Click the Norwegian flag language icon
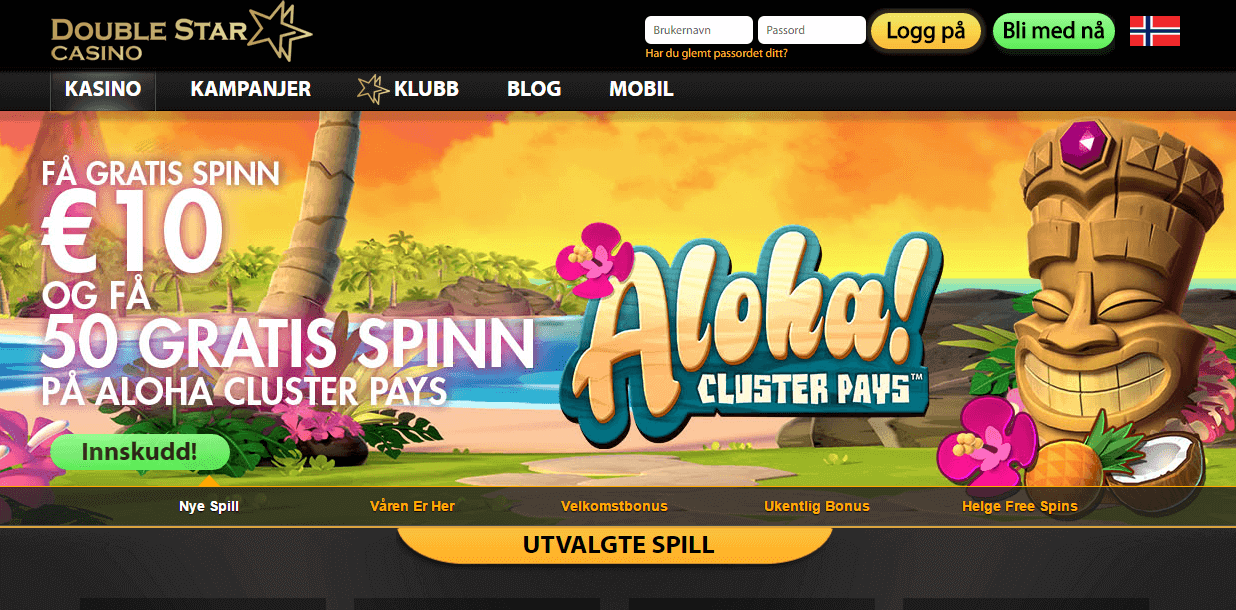This screenshot has height=610, width=1236. (x=1154, y=31)
